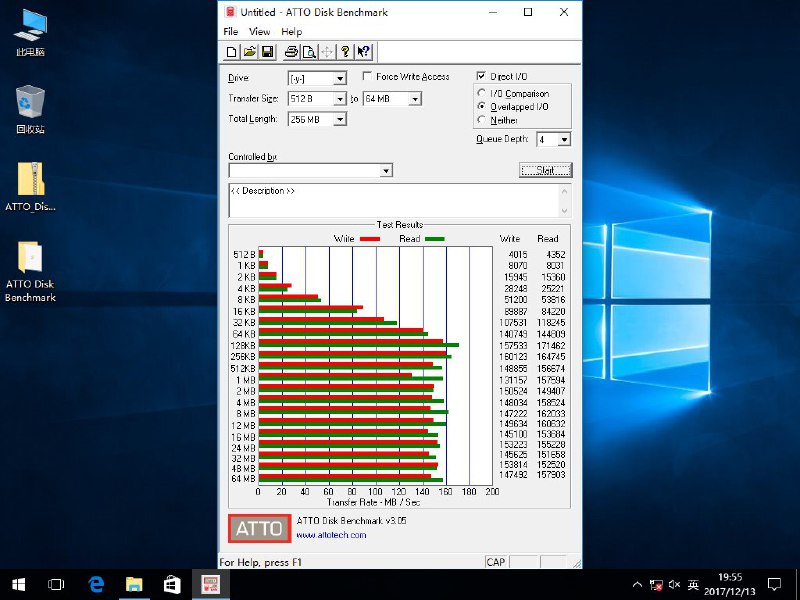Click the Description scrollbar down arrow

click(x=564, y=210)
